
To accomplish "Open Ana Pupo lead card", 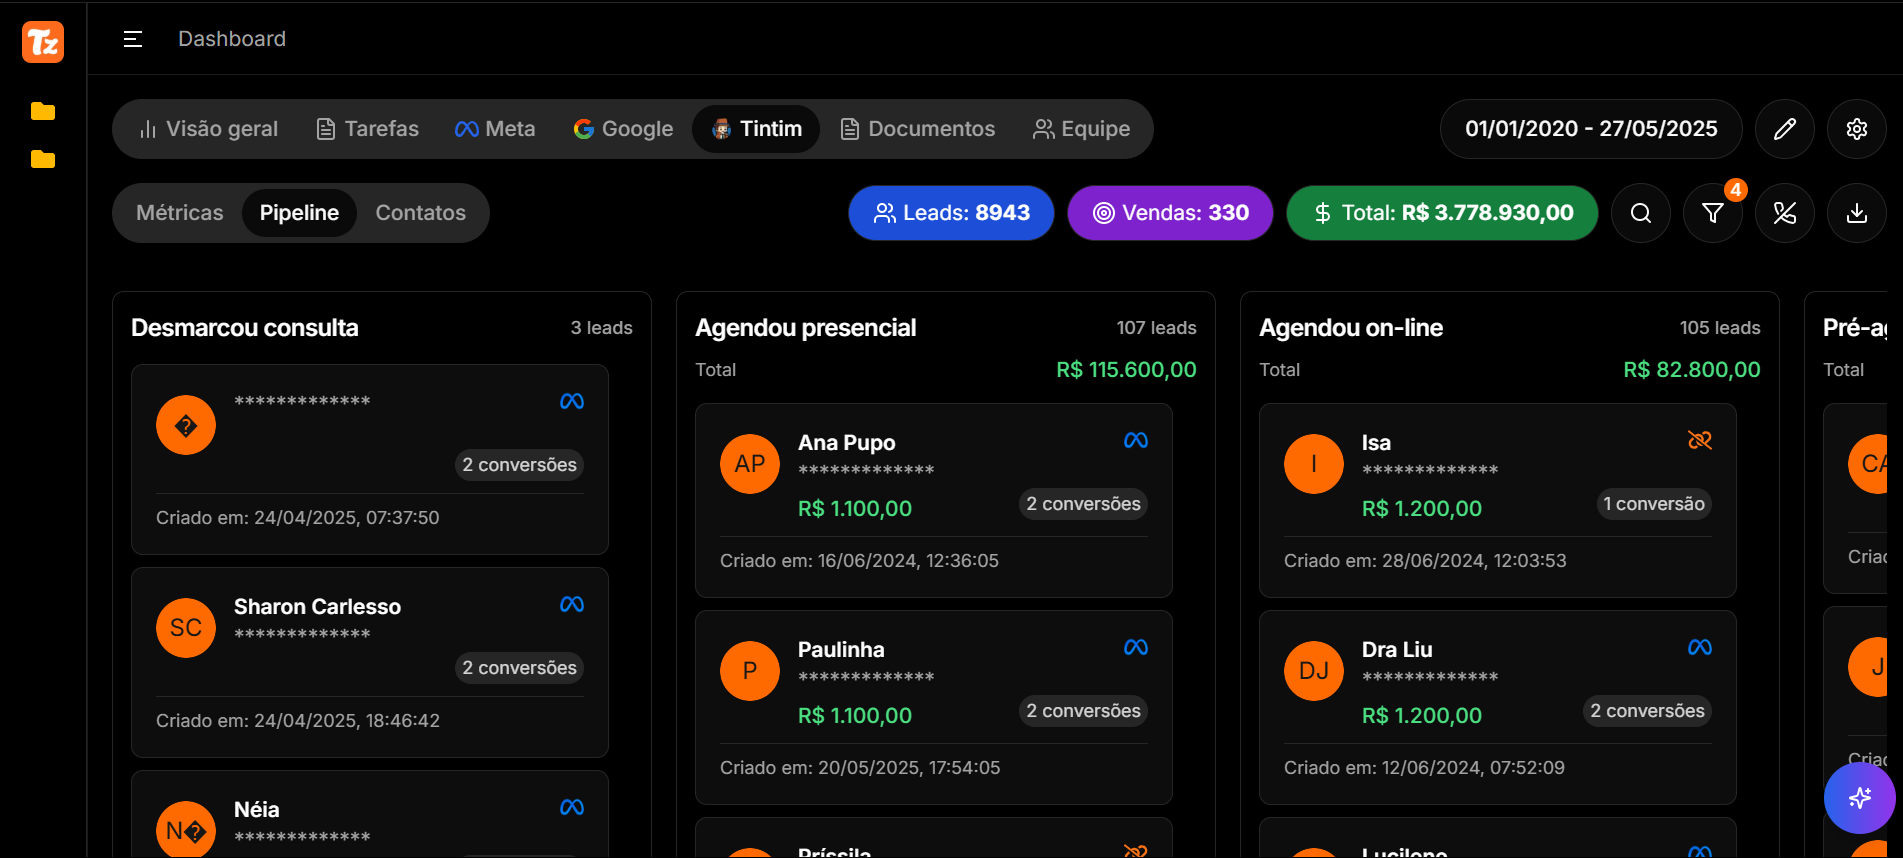I will (x=933, y=500).
